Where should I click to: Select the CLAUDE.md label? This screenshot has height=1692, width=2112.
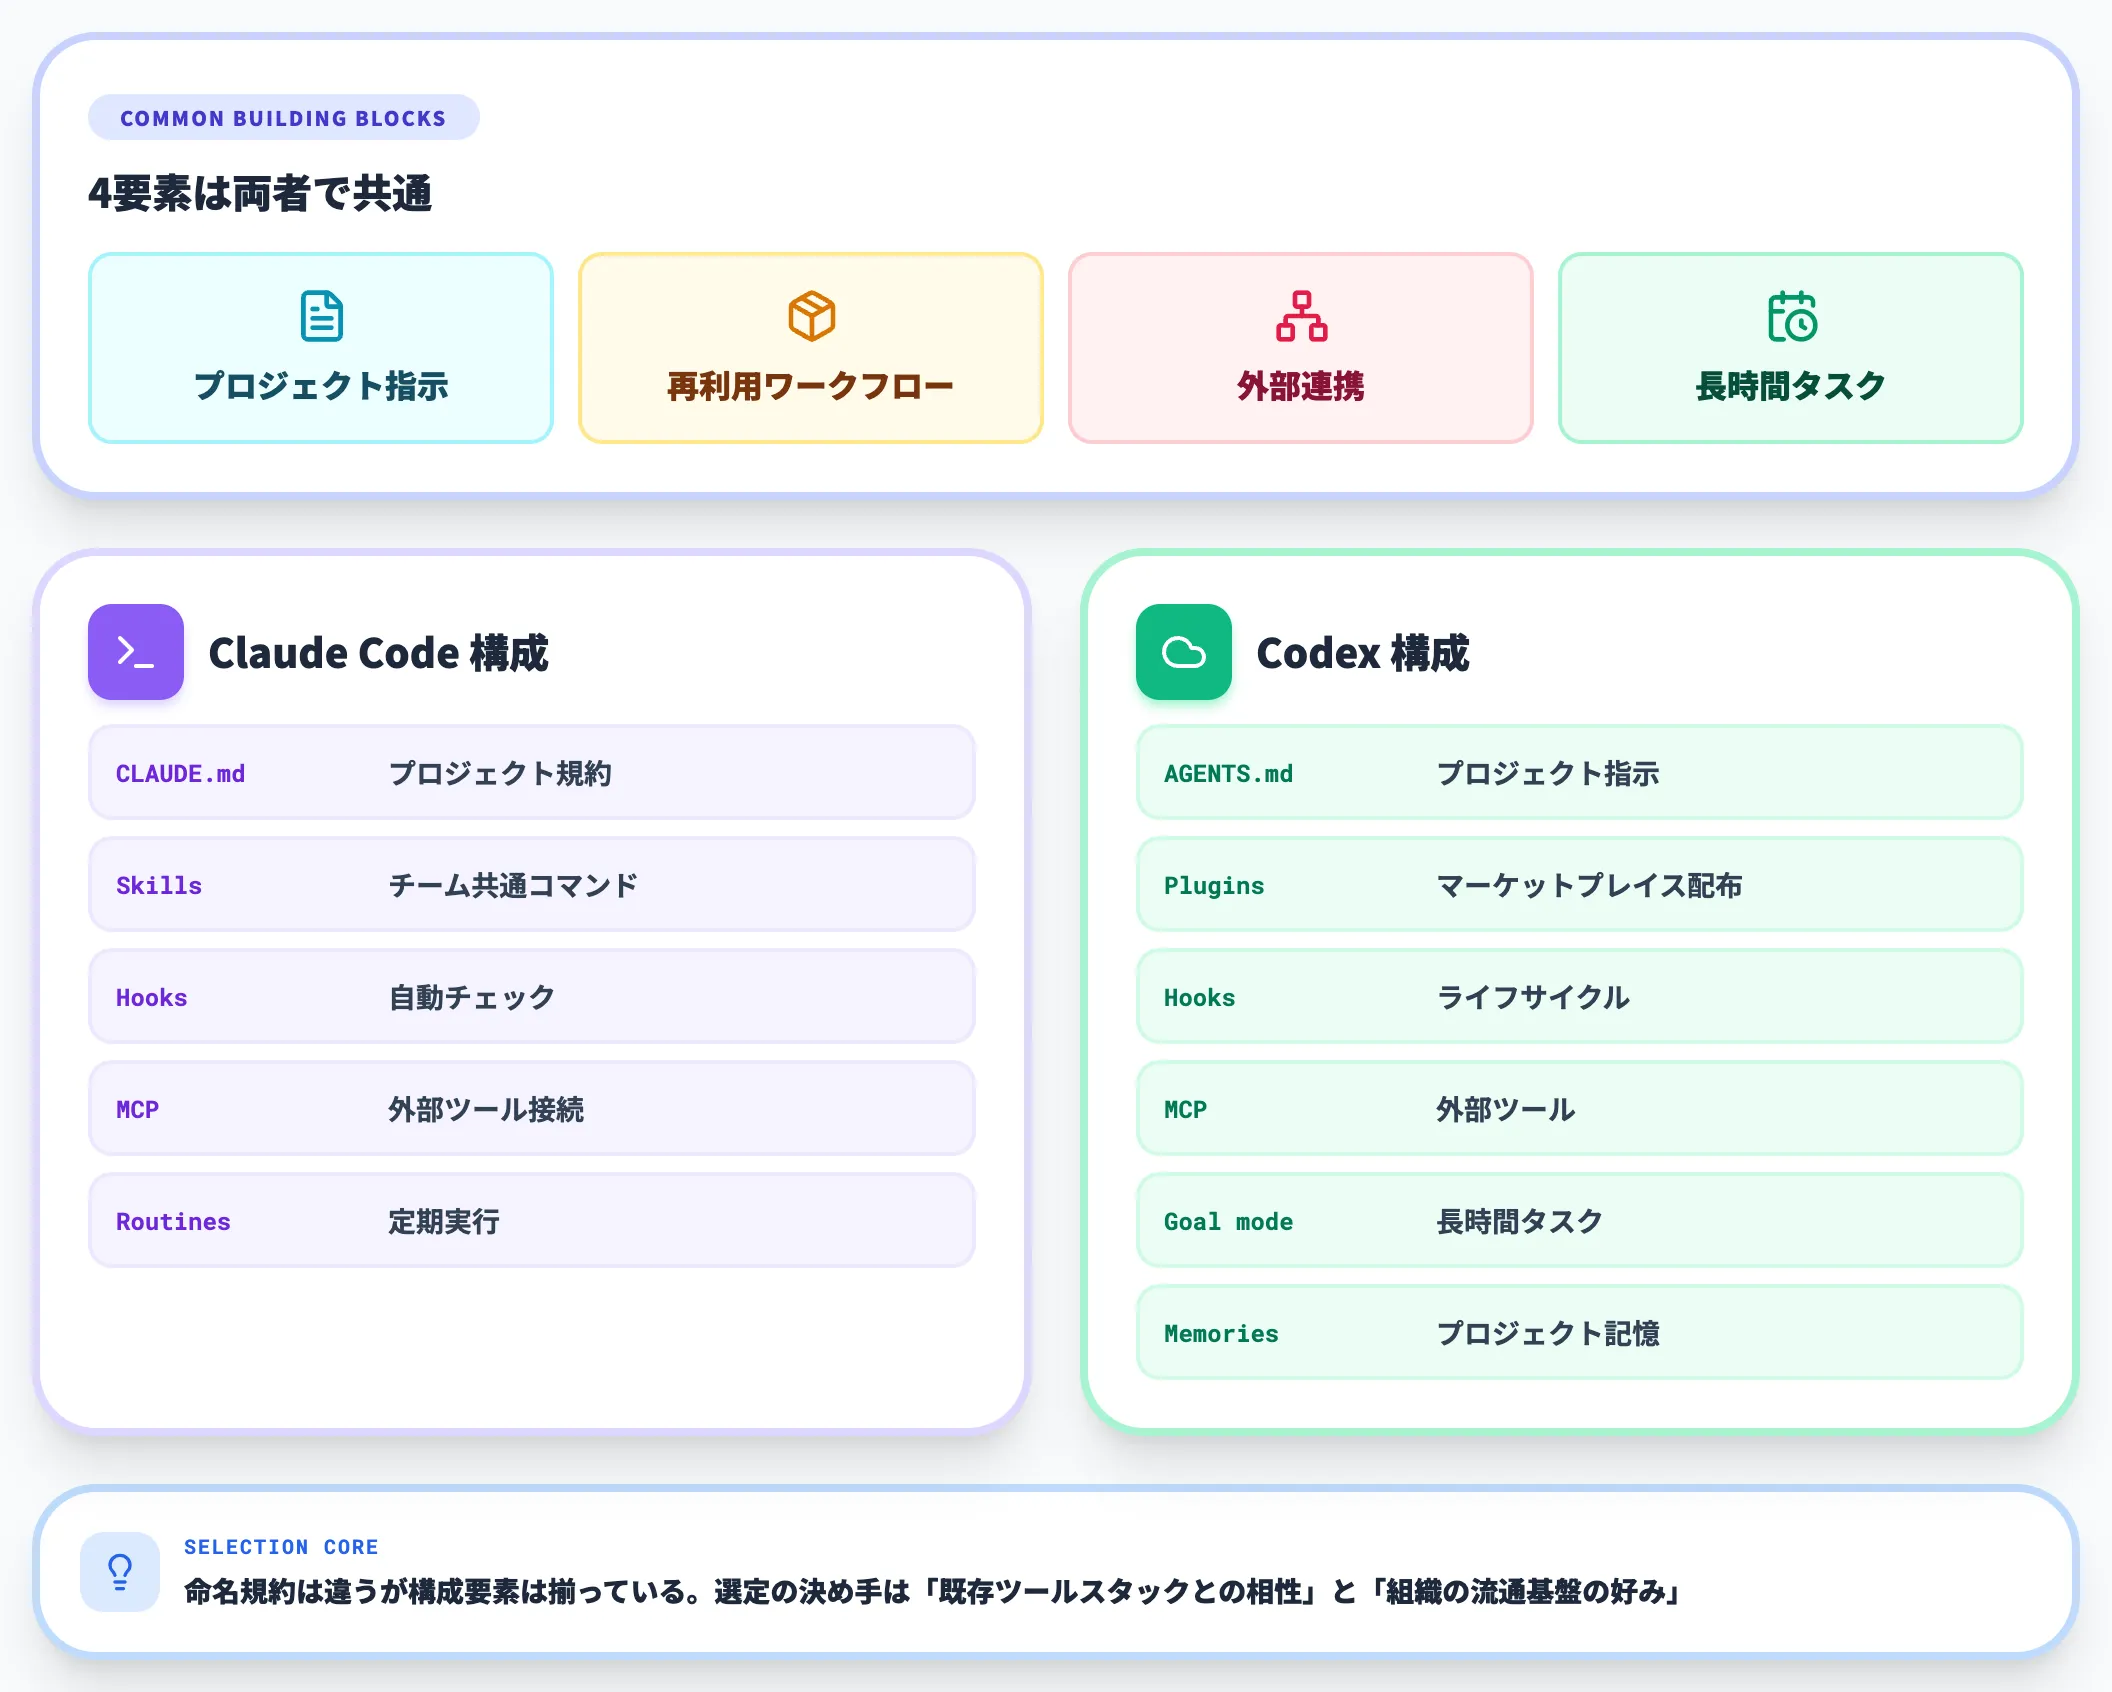tap(180, 774)
